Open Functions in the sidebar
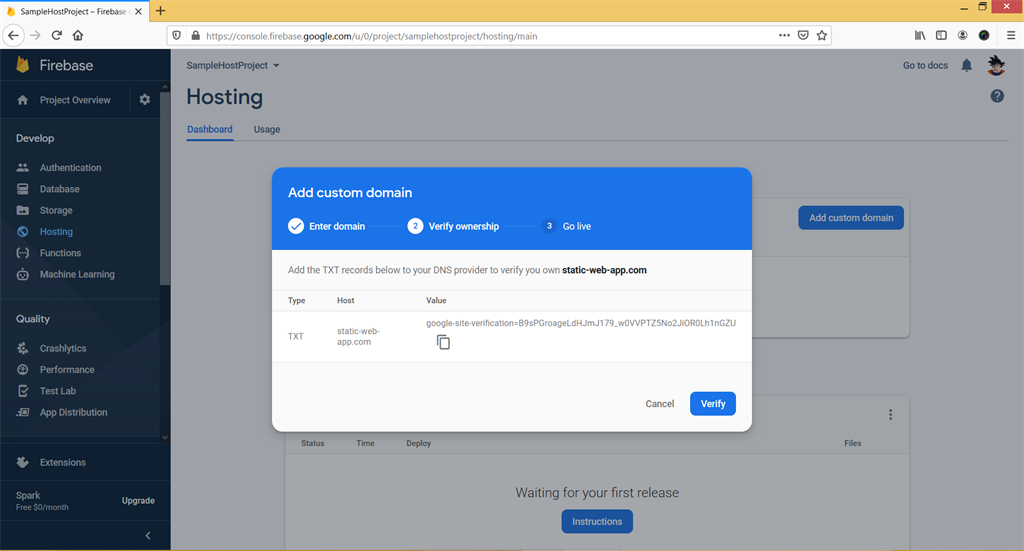The height and width of the screenshot is (551, 1024). tap(60, 253)
